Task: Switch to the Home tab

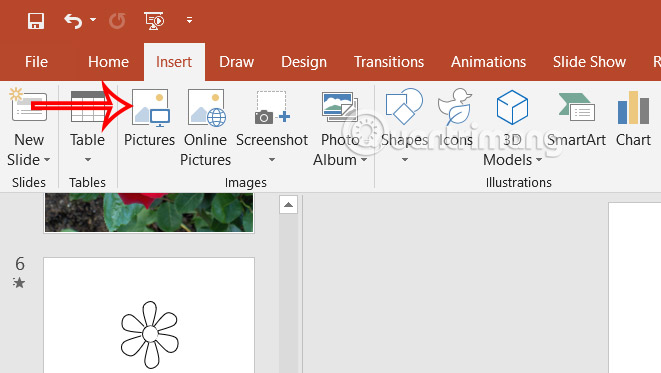Action: (x=108, y=62)
